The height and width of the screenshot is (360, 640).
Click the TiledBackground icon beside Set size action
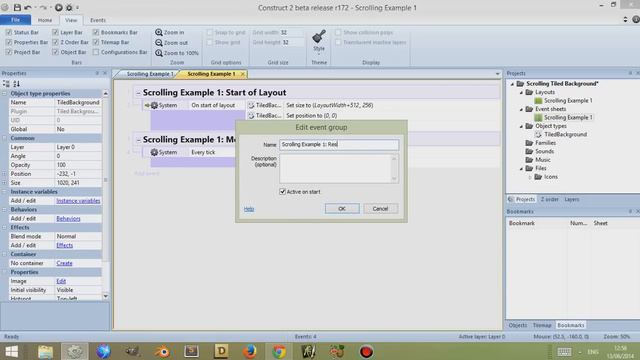click(x=251, y=105)
